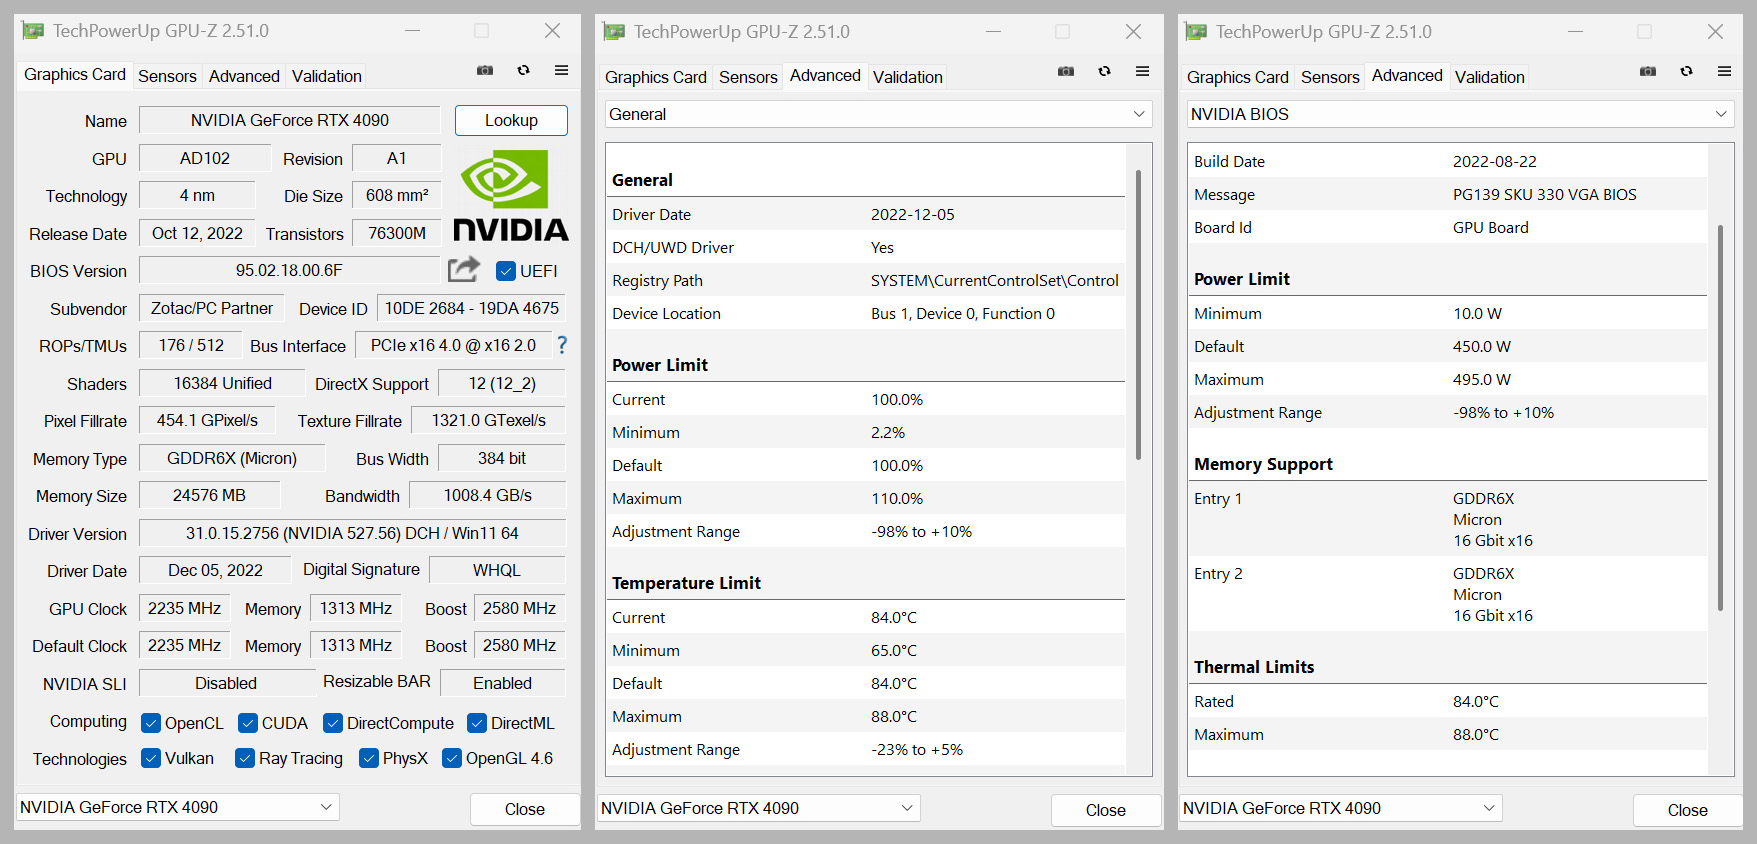Open GPU selector dropdown in left window

coord(178,807)
